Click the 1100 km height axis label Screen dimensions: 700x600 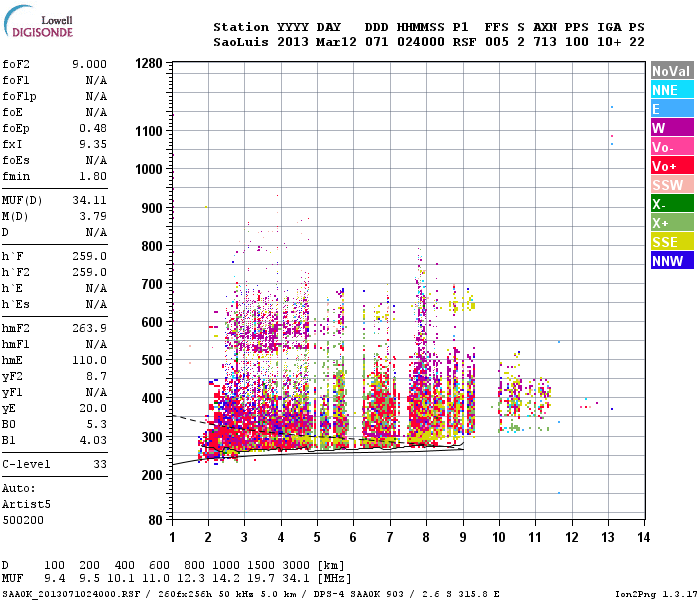coord(149,131)
